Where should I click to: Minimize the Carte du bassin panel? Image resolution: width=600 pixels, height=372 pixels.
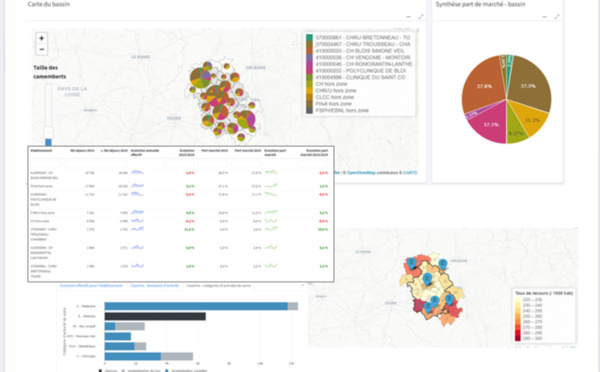[408, 17]
